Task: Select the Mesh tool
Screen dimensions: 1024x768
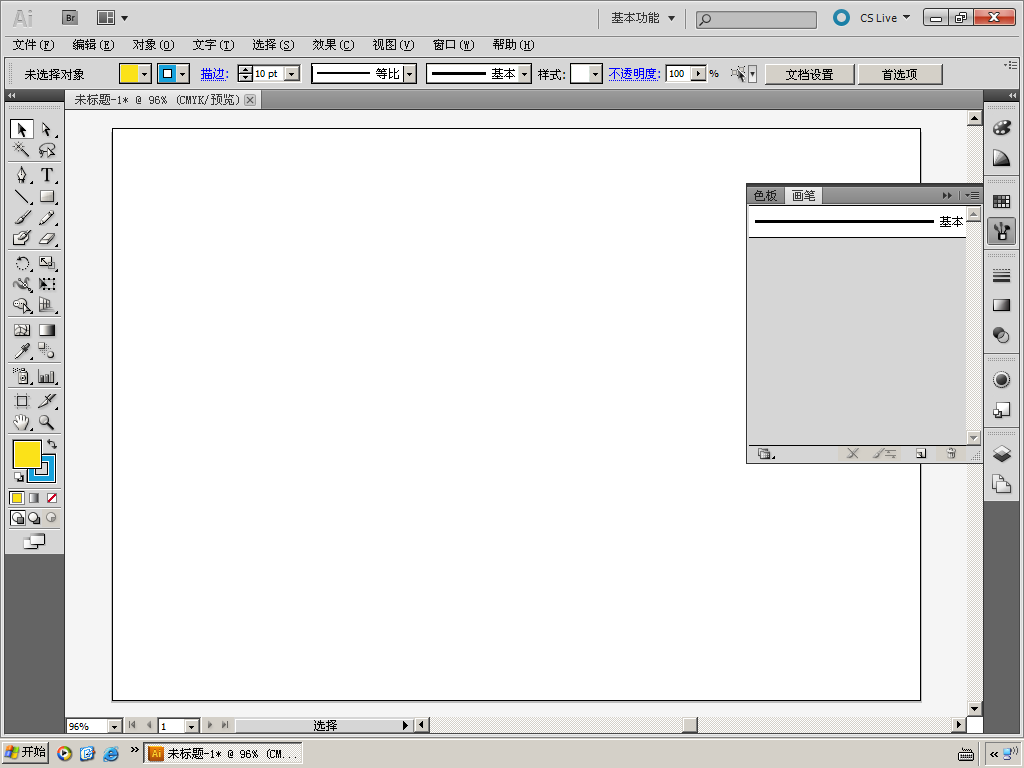Action: pos(22,330)
